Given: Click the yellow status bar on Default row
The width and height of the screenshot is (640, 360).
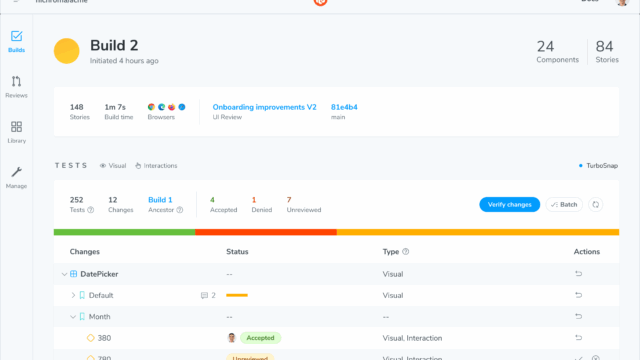Looking at the screenshot, I should point(237,295).
